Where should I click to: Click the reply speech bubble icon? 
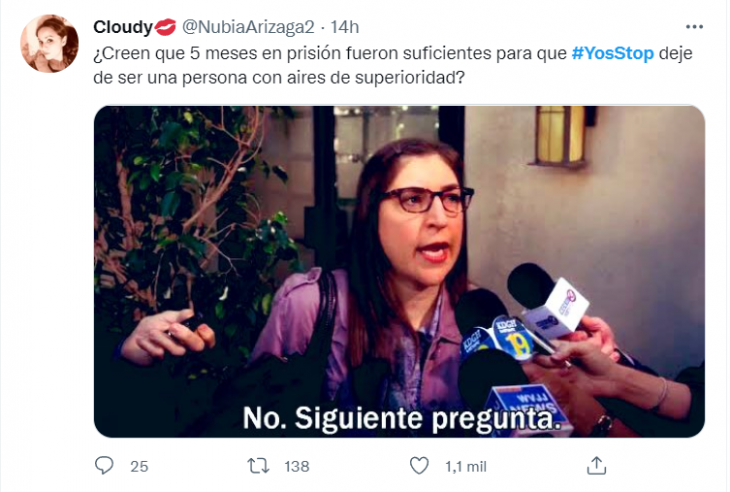click(x=104, y=465)
